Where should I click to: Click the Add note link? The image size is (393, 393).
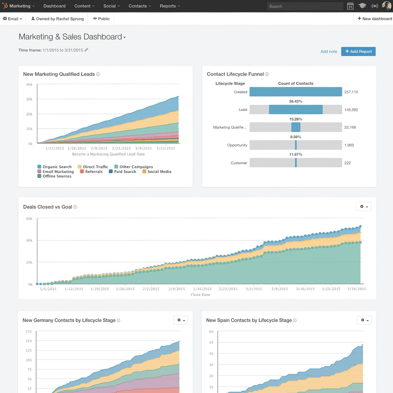click(329, 52)
